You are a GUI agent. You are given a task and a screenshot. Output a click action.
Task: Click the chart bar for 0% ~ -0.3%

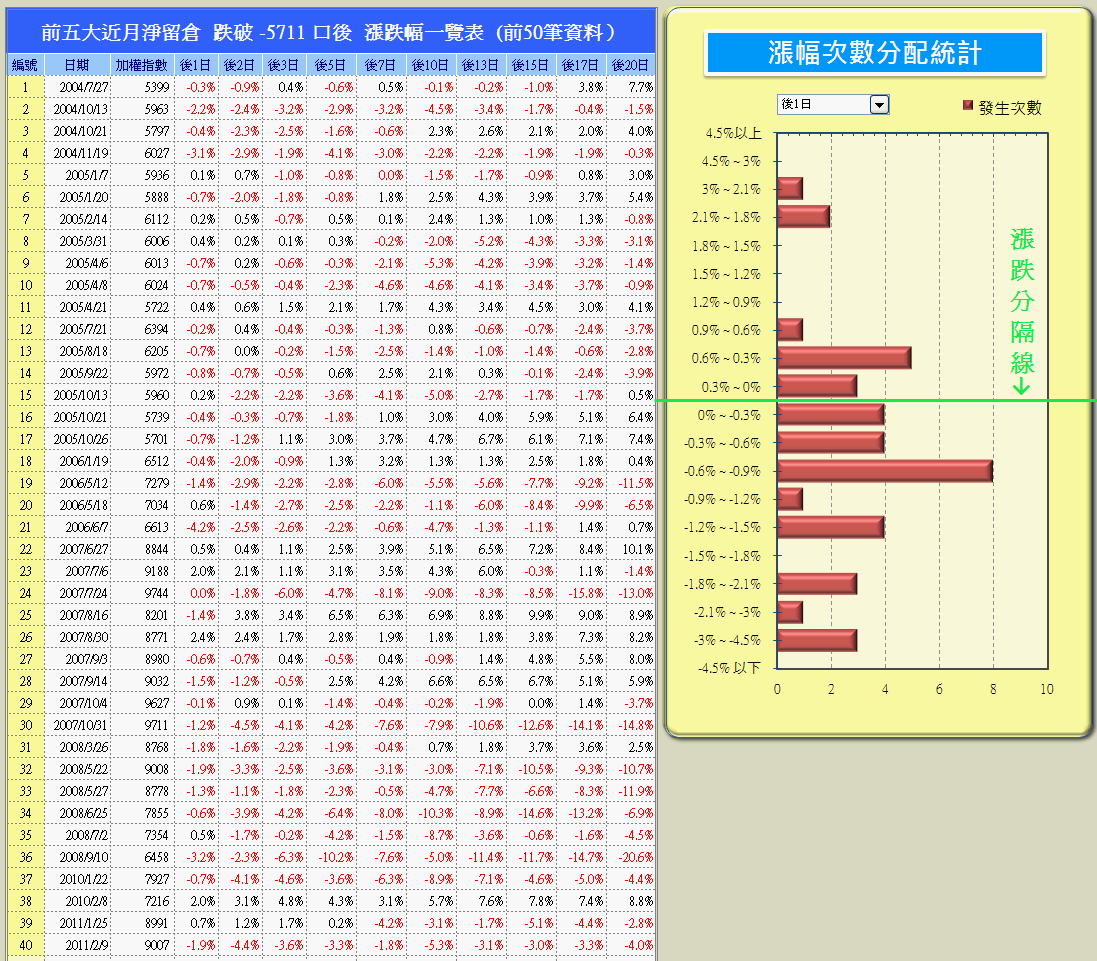[831, 415]
